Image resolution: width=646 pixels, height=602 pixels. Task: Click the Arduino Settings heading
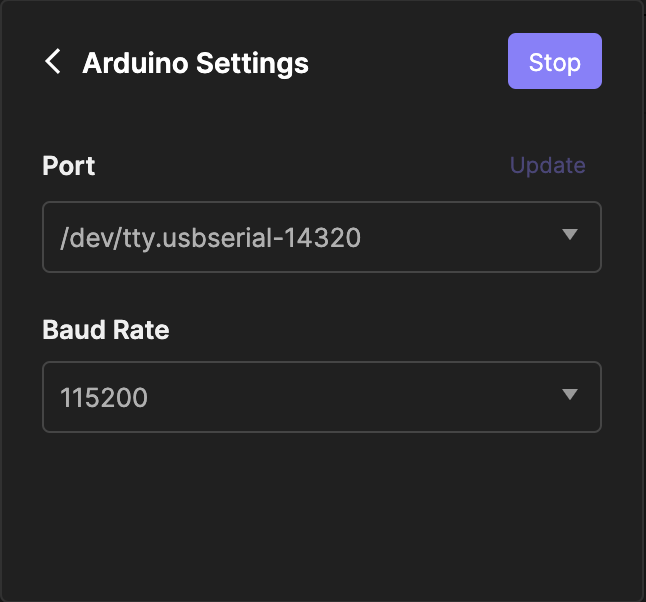point(195,63)
